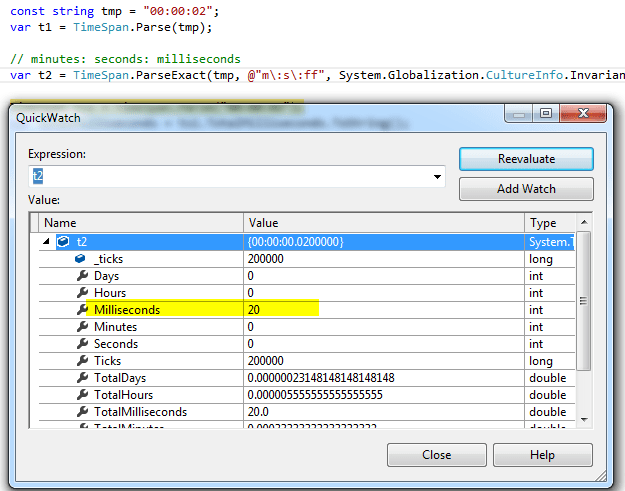Viewport: 625px width, 491px height.
Task: Click the wrench icon beside Minutes
Action: tap(82, 326)
